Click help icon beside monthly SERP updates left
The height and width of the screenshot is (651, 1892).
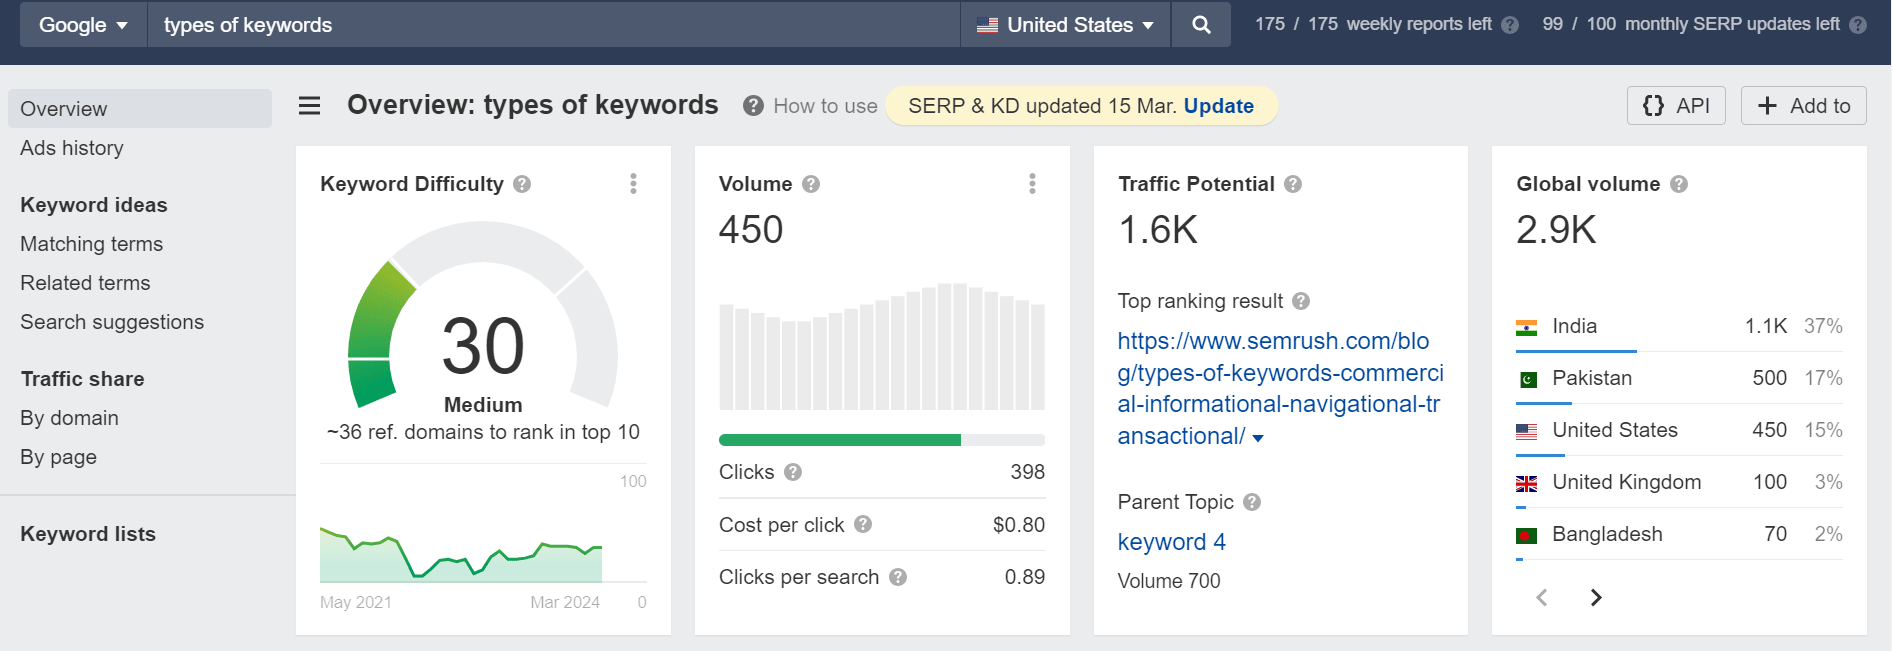(x=1858, y=25)
